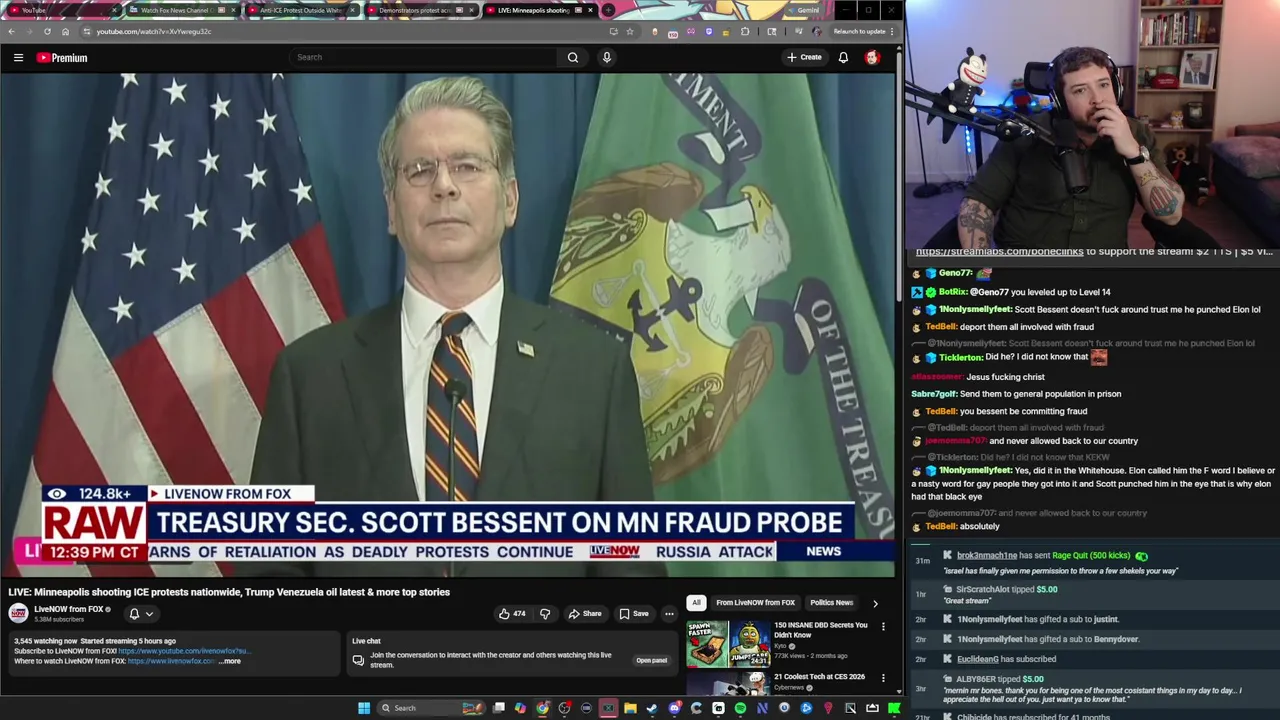Viewport: 1280px width, 720px height.
Task: Open the streamlabs.com/bonec1inks link in chat
Action: (x=999, y=251)
